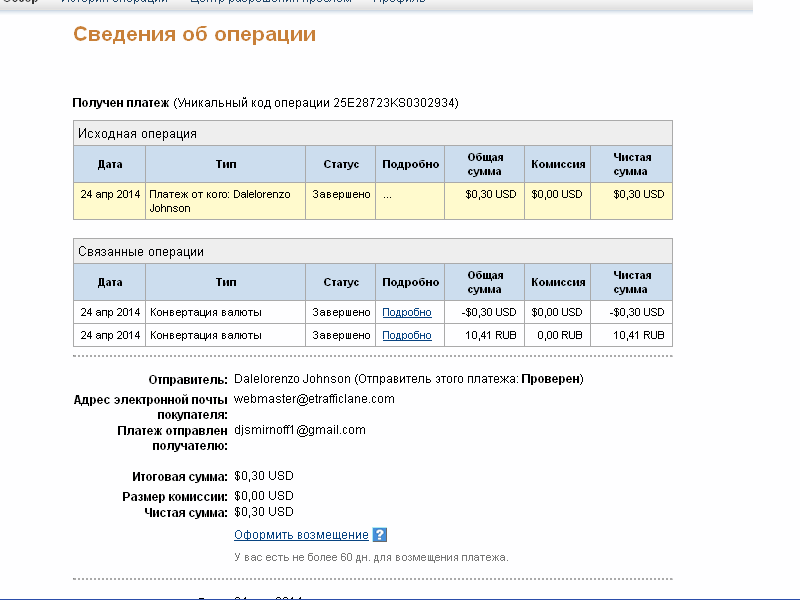Image resolution: width=800 pixels, height=600 pixels.
Task: Click 'Тип' header in Исходная операция table
Action: pos(226,164)
